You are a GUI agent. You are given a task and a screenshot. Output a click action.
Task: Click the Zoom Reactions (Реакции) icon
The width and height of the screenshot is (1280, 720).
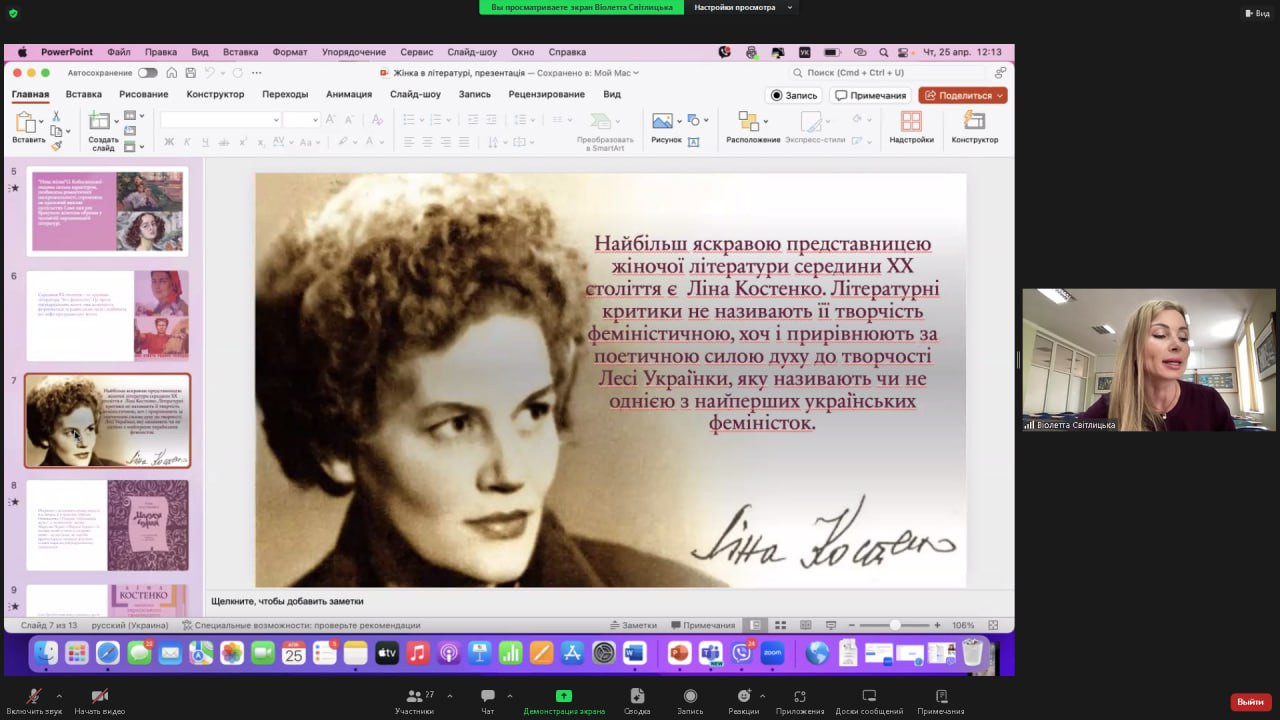pyautogui.click(x=743, y=696)
